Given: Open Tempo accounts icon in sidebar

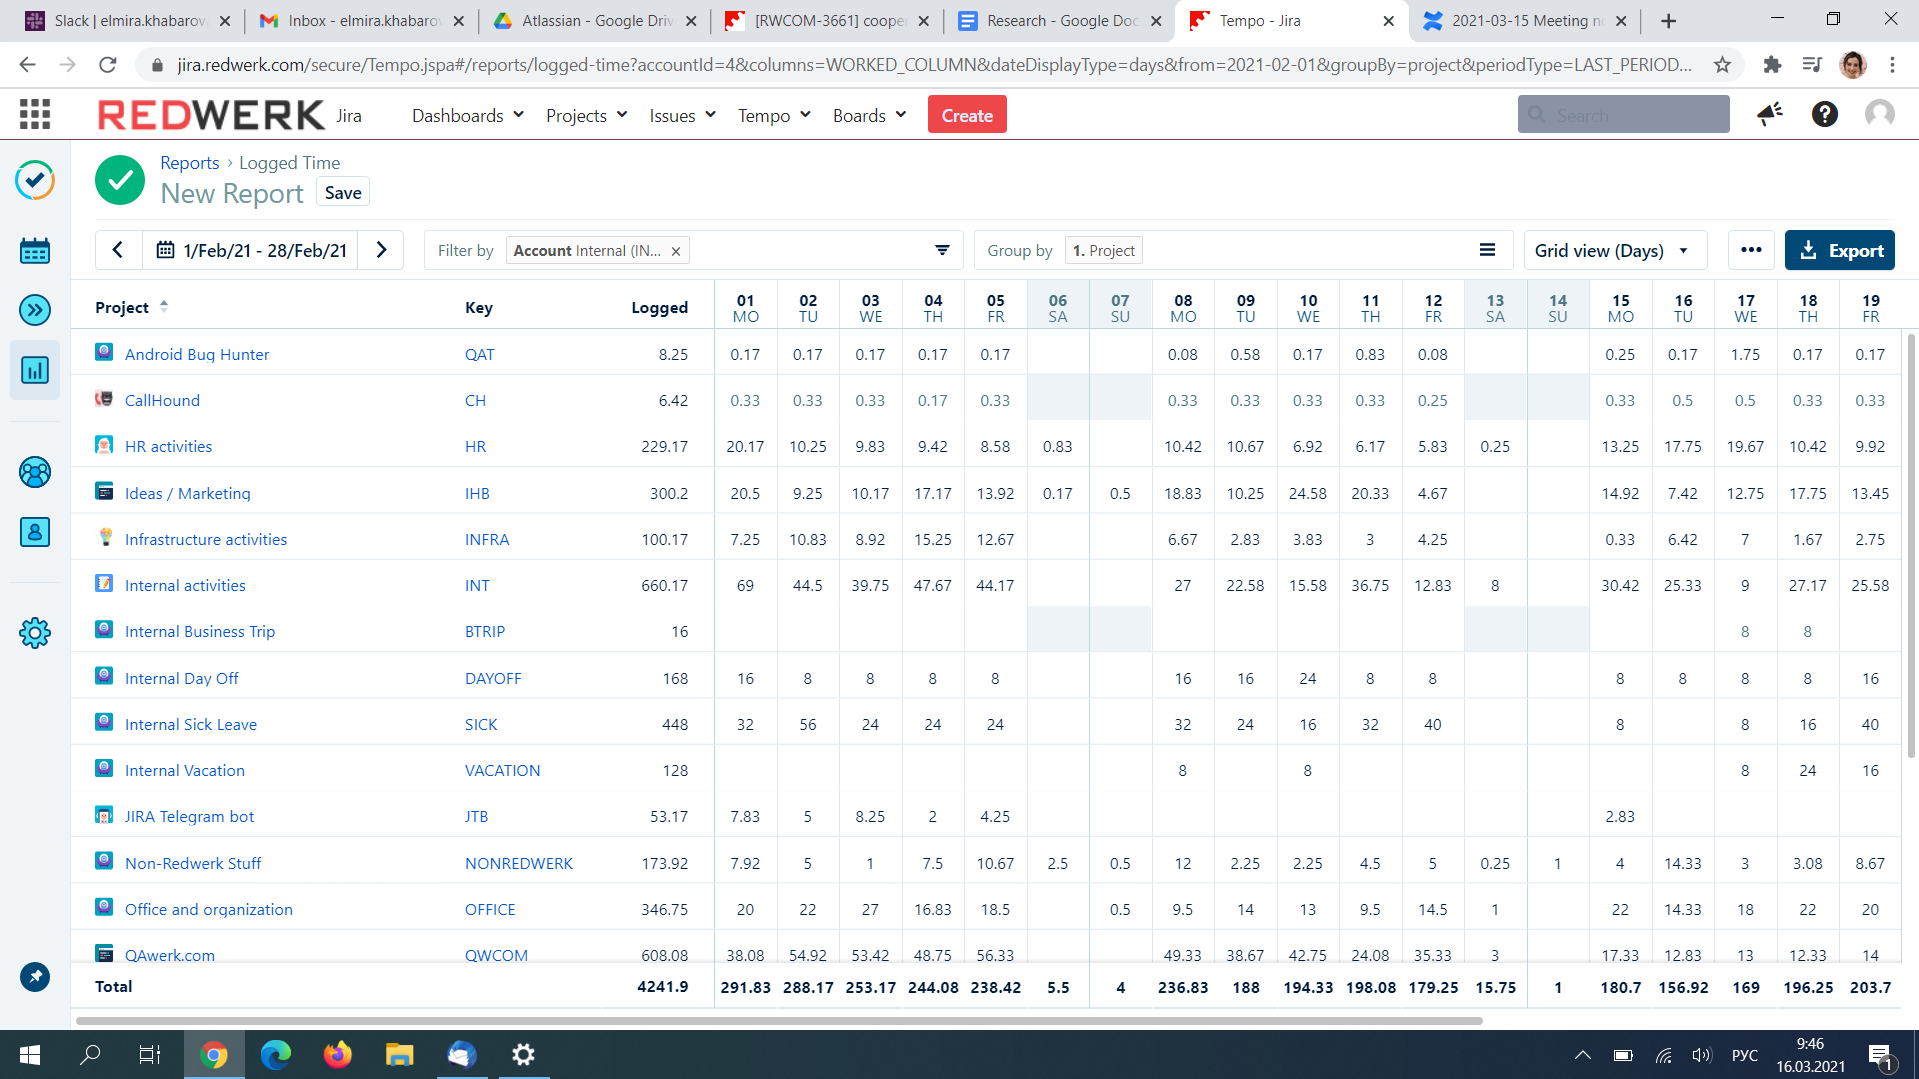Looking at the screenshot, I should coord(35,532).
